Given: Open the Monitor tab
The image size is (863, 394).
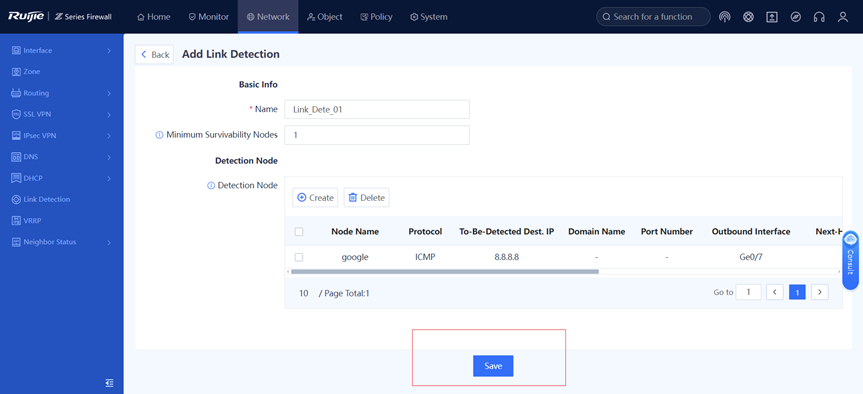Looking at the screenshot, I should (x=209, y=17).
